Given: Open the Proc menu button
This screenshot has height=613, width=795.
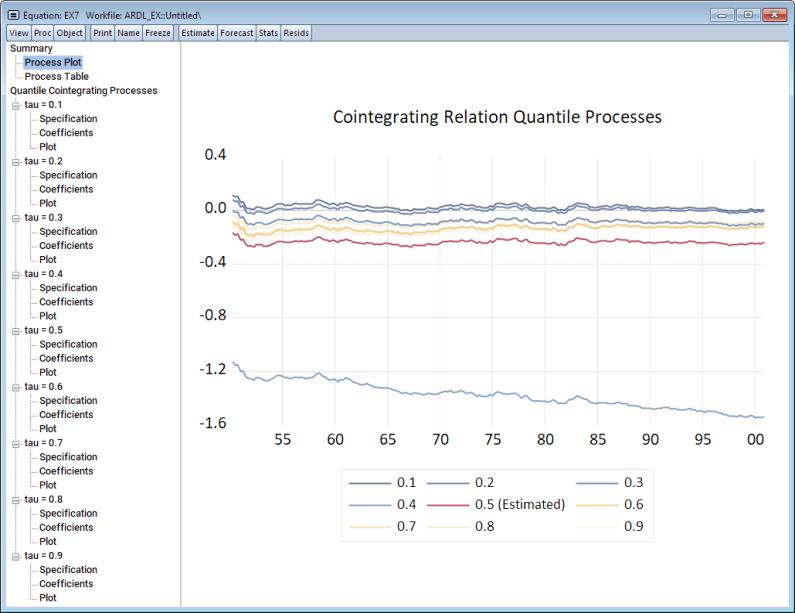Looking at the screenshot, I should click(x=42, y=33).
